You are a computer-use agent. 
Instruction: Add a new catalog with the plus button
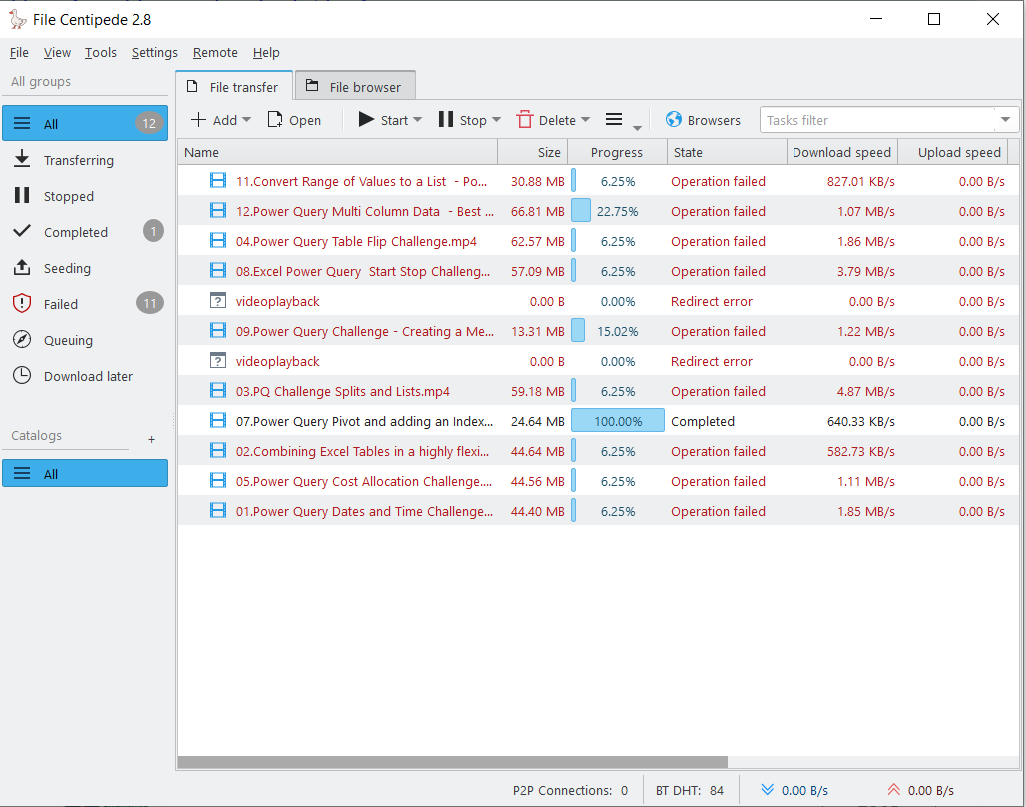click(151, 438)
